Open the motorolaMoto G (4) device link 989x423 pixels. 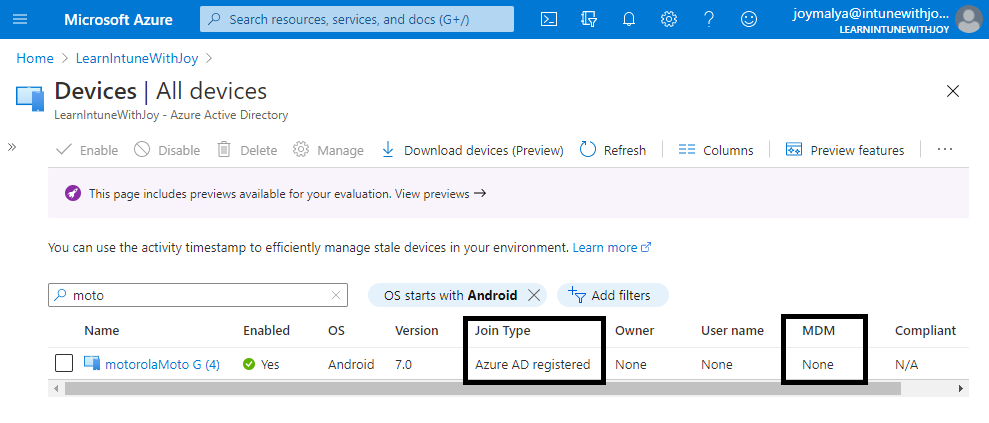[162, 364]
